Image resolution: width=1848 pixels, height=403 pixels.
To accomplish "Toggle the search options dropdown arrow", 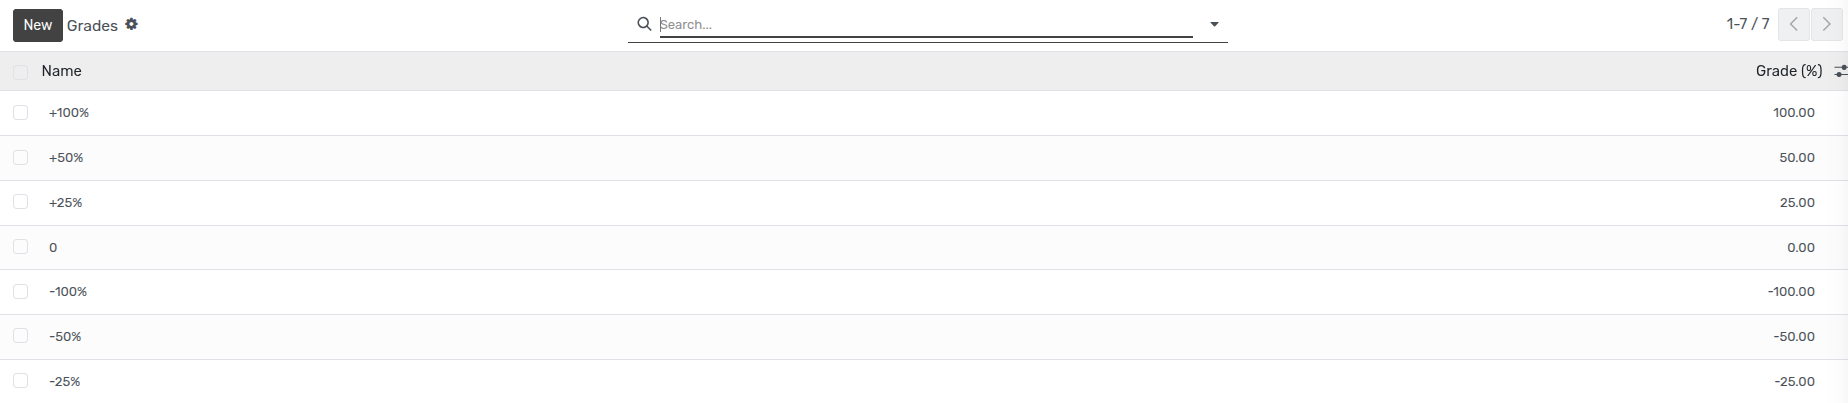I will tap(1214, 24).
